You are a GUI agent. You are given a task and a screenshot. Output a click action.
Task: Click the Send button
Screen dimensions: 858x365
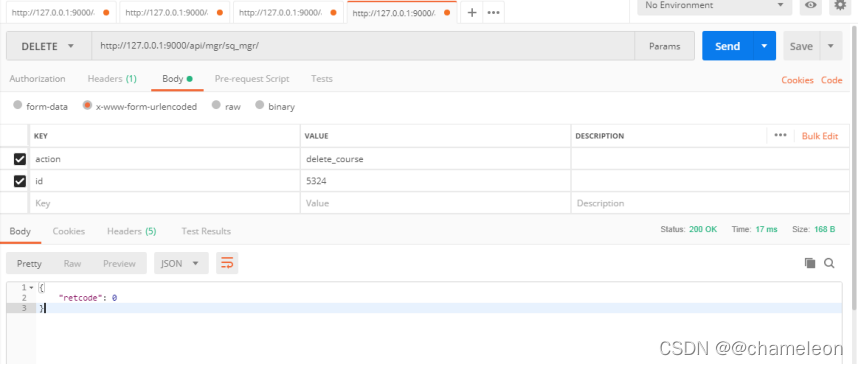[x=728, y=46]
